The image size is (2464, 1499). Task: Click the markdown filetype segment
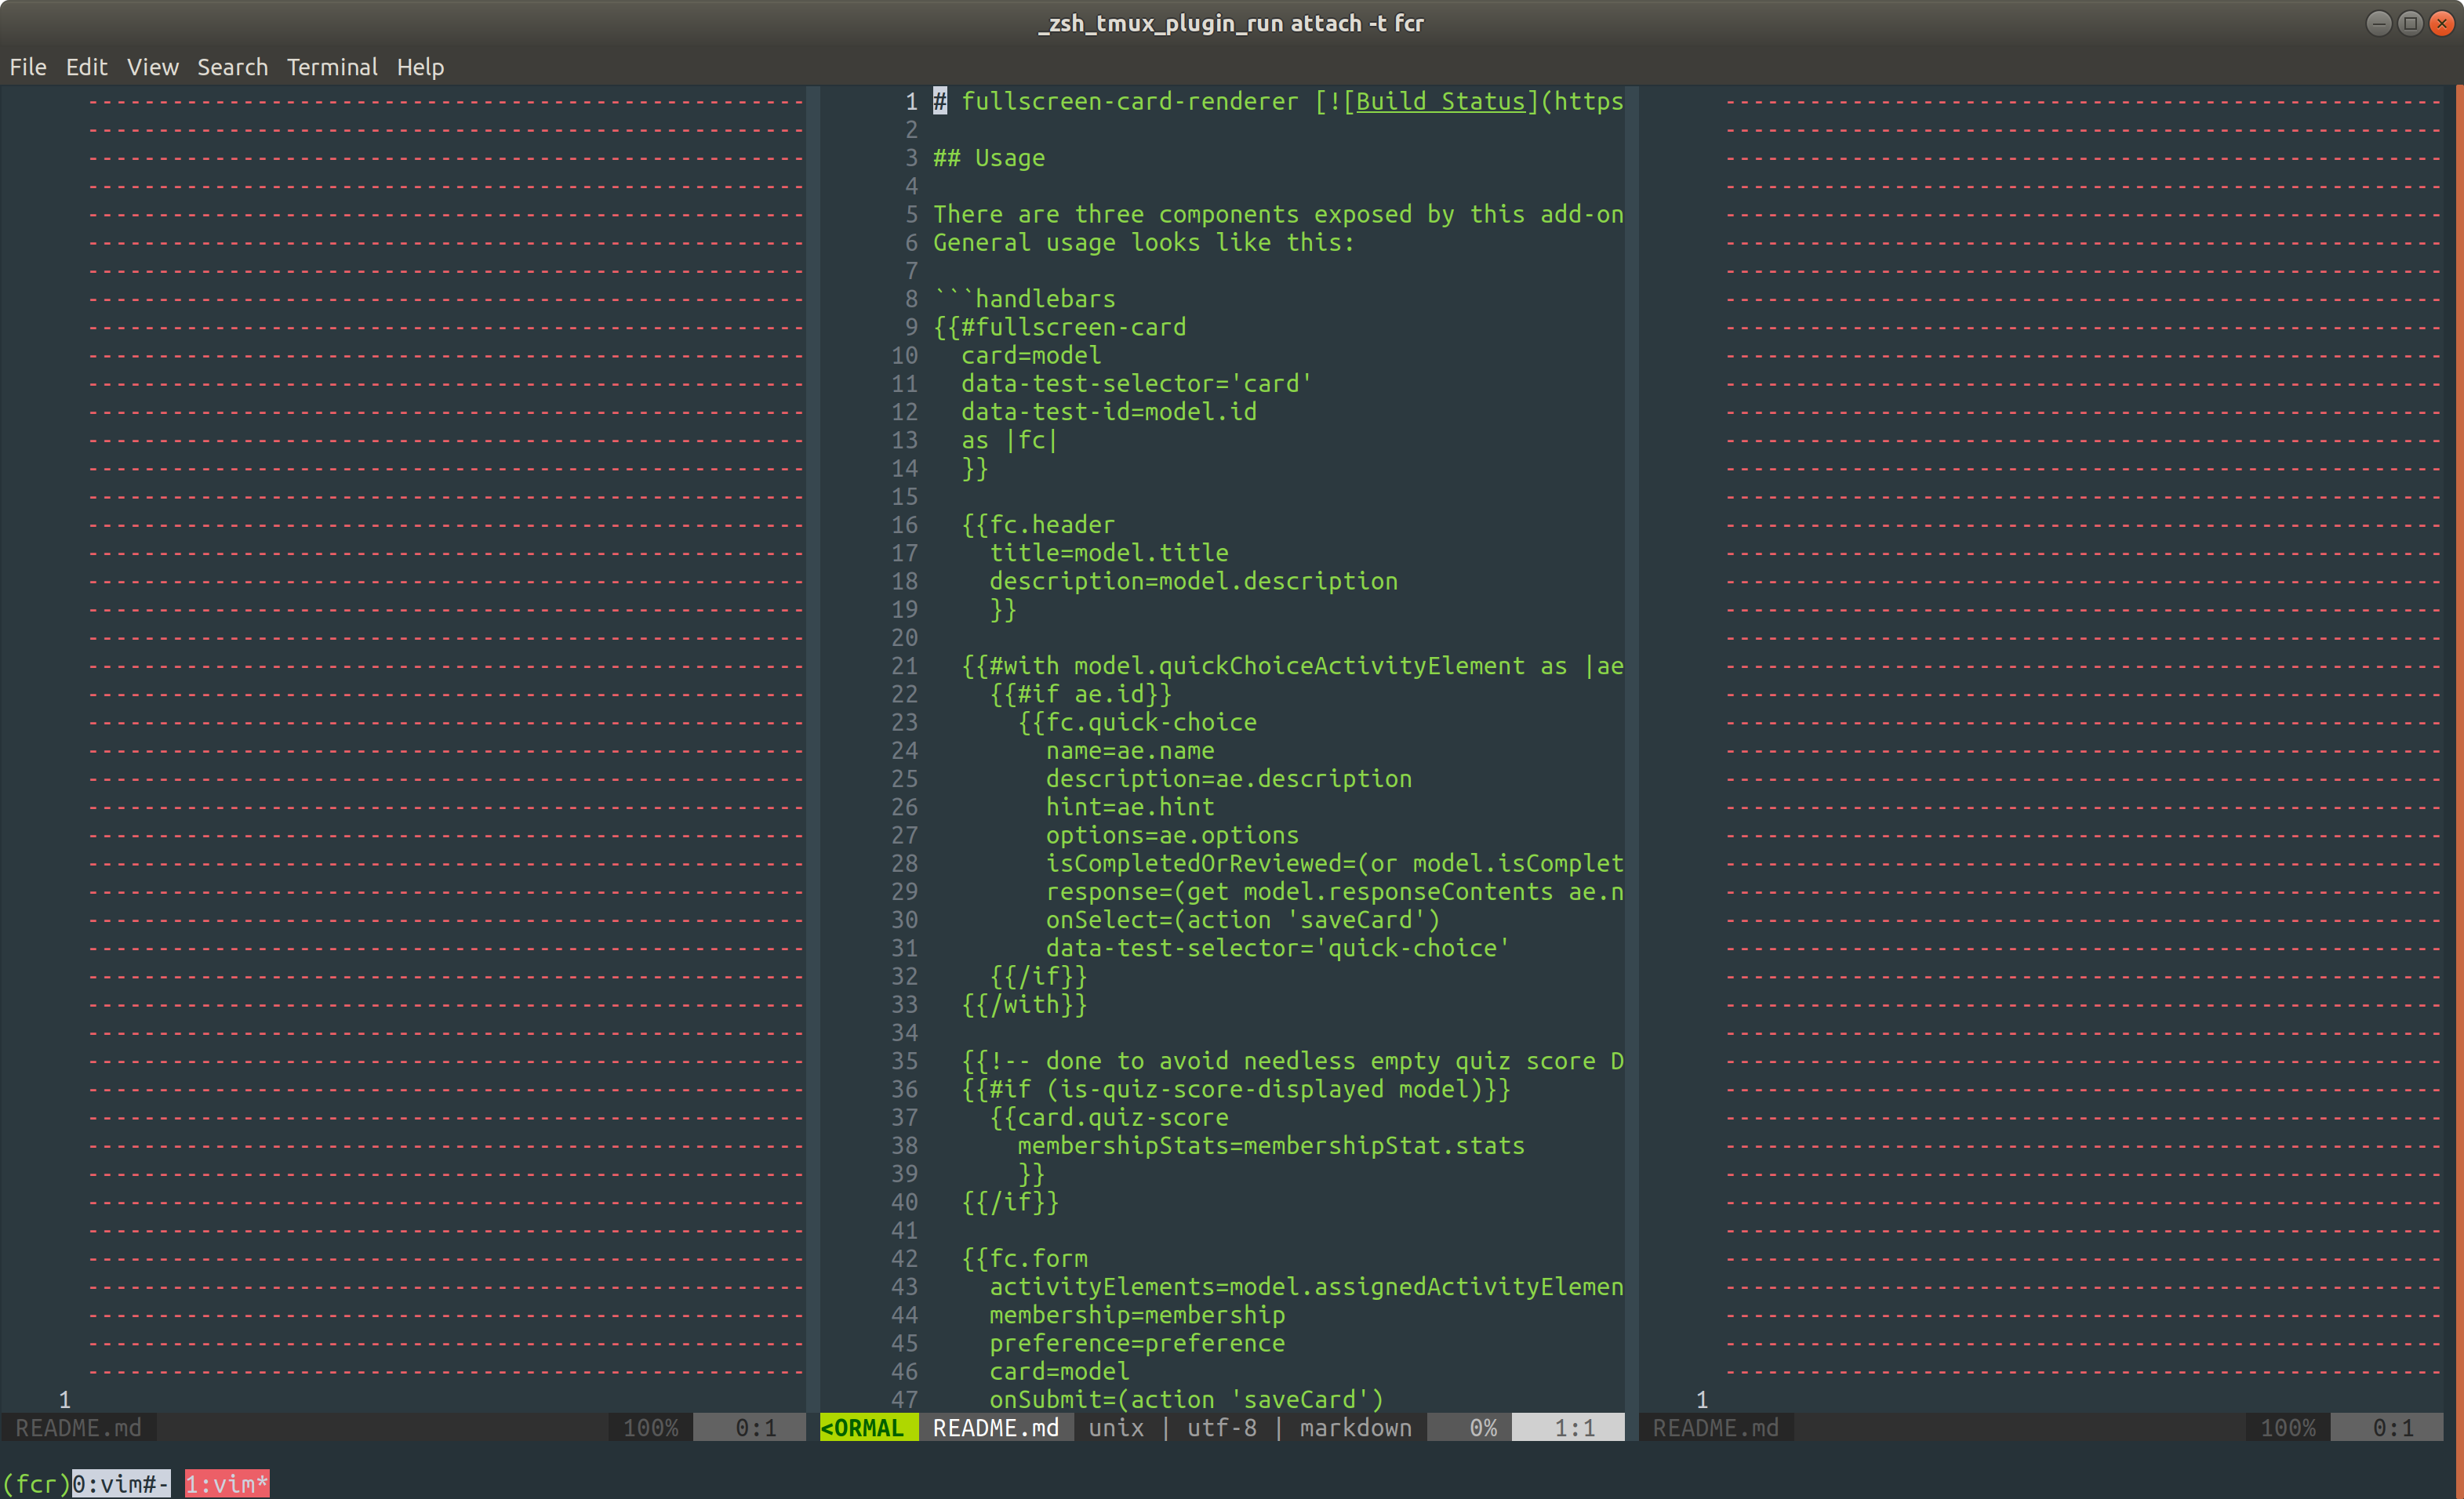[1354, 1427]
